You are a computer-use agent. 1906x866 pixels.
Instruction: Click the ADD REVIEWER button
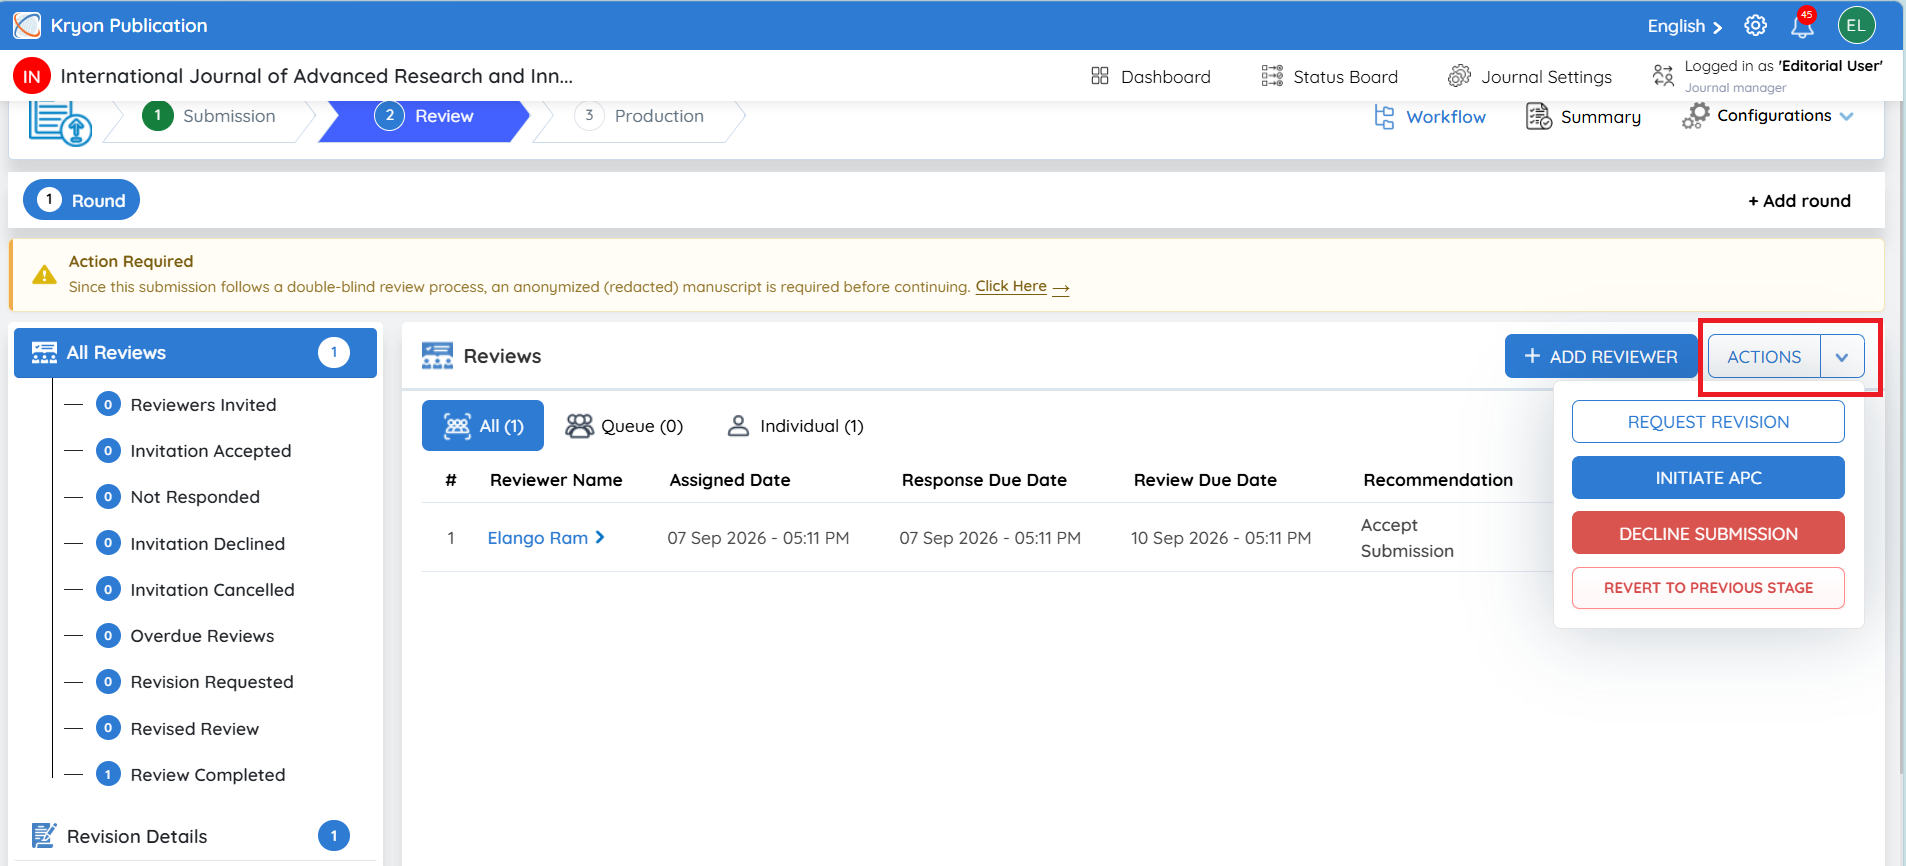pos(1601,356)
